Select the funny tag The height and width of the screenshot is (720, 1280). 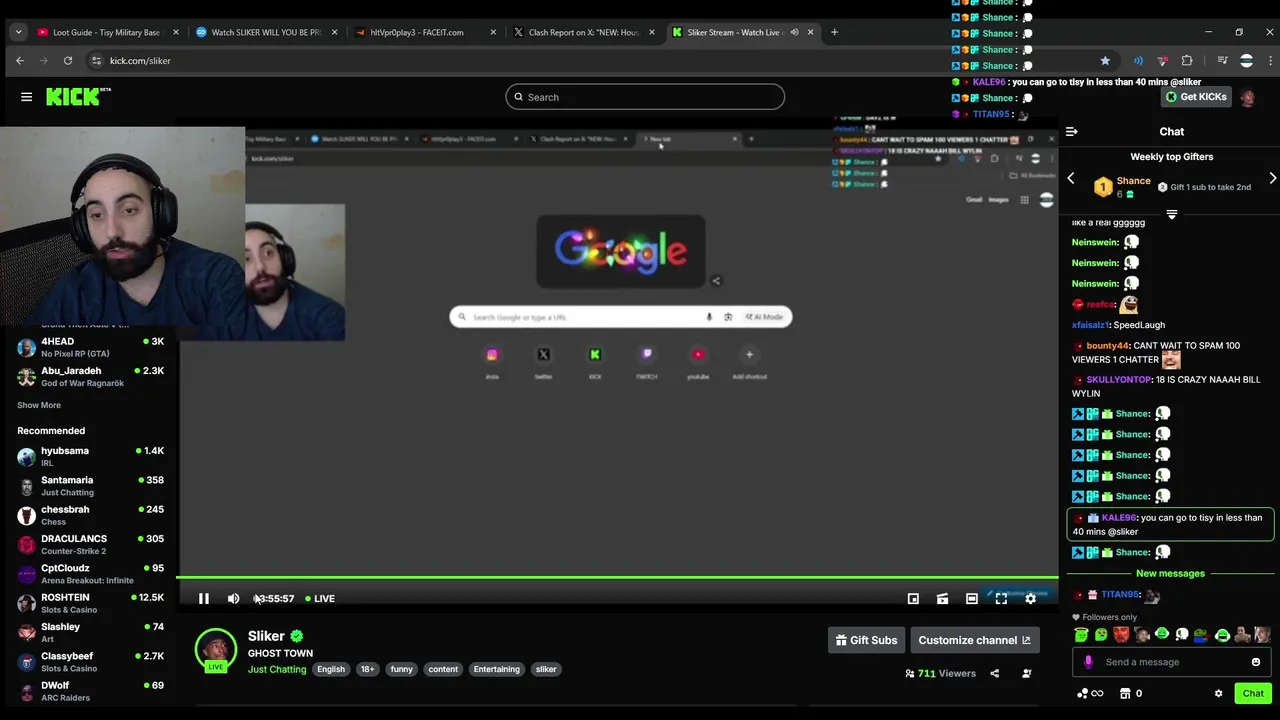coord(402,669)
